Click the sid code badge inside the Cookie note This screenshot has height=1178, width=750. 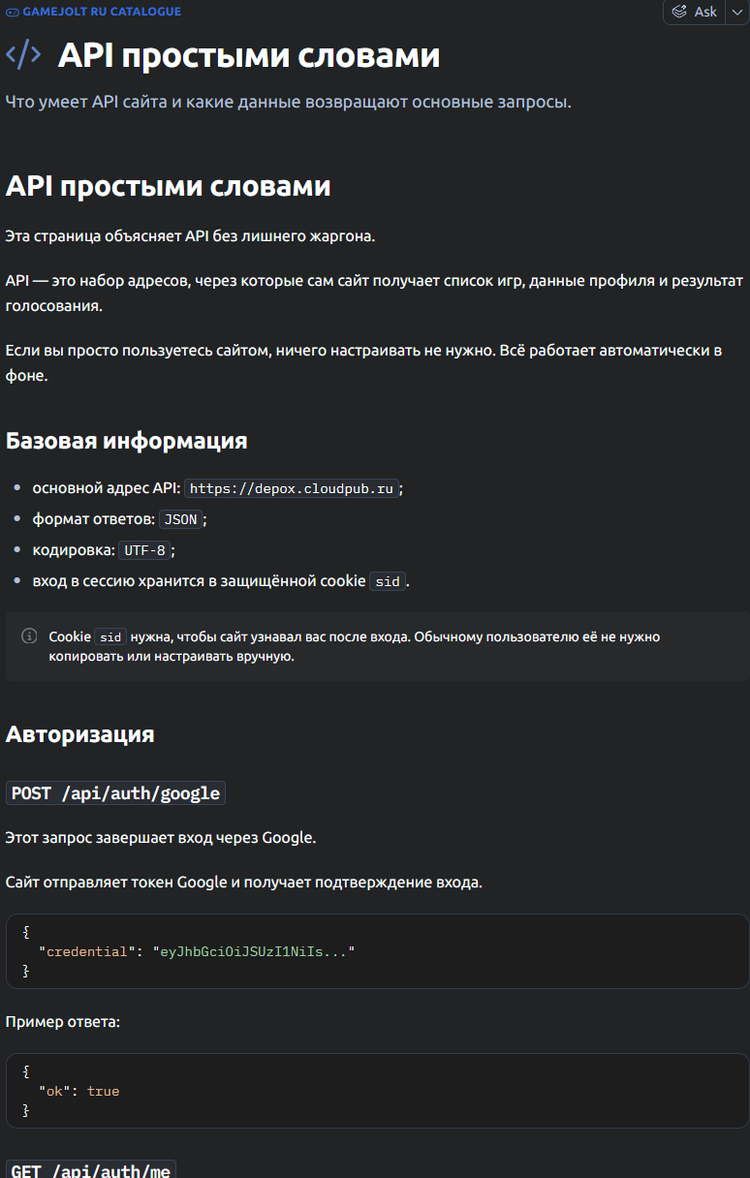tap(109, 637)
